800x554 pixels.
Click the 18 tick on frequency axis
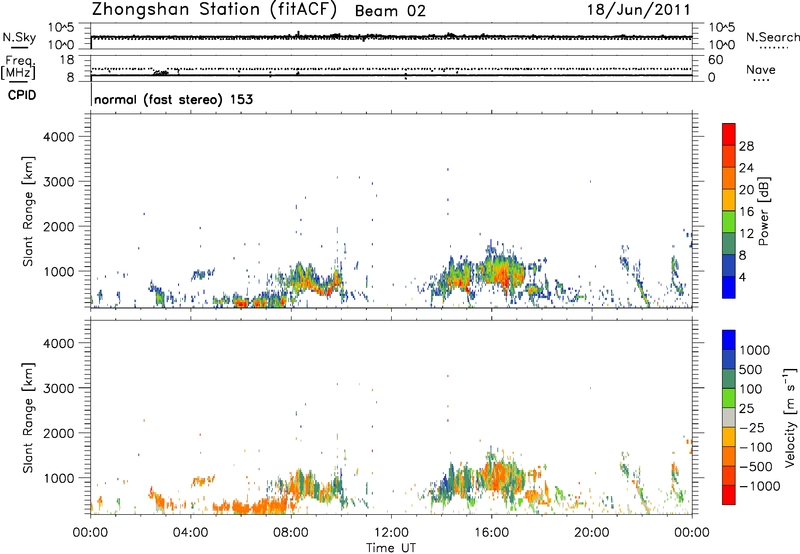(67, 60)
